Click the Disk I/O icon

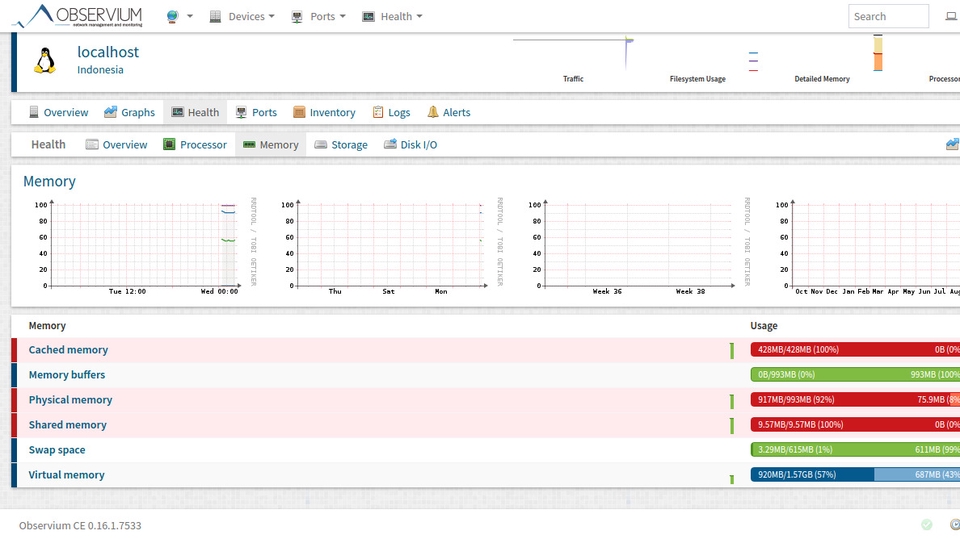(x=391, y=145)
